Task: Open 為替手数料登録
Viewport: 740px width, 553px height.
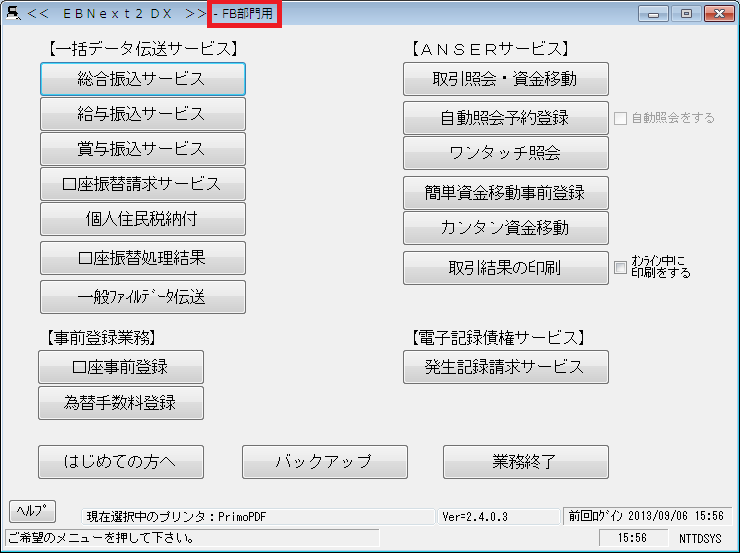Action: (121, 403)
